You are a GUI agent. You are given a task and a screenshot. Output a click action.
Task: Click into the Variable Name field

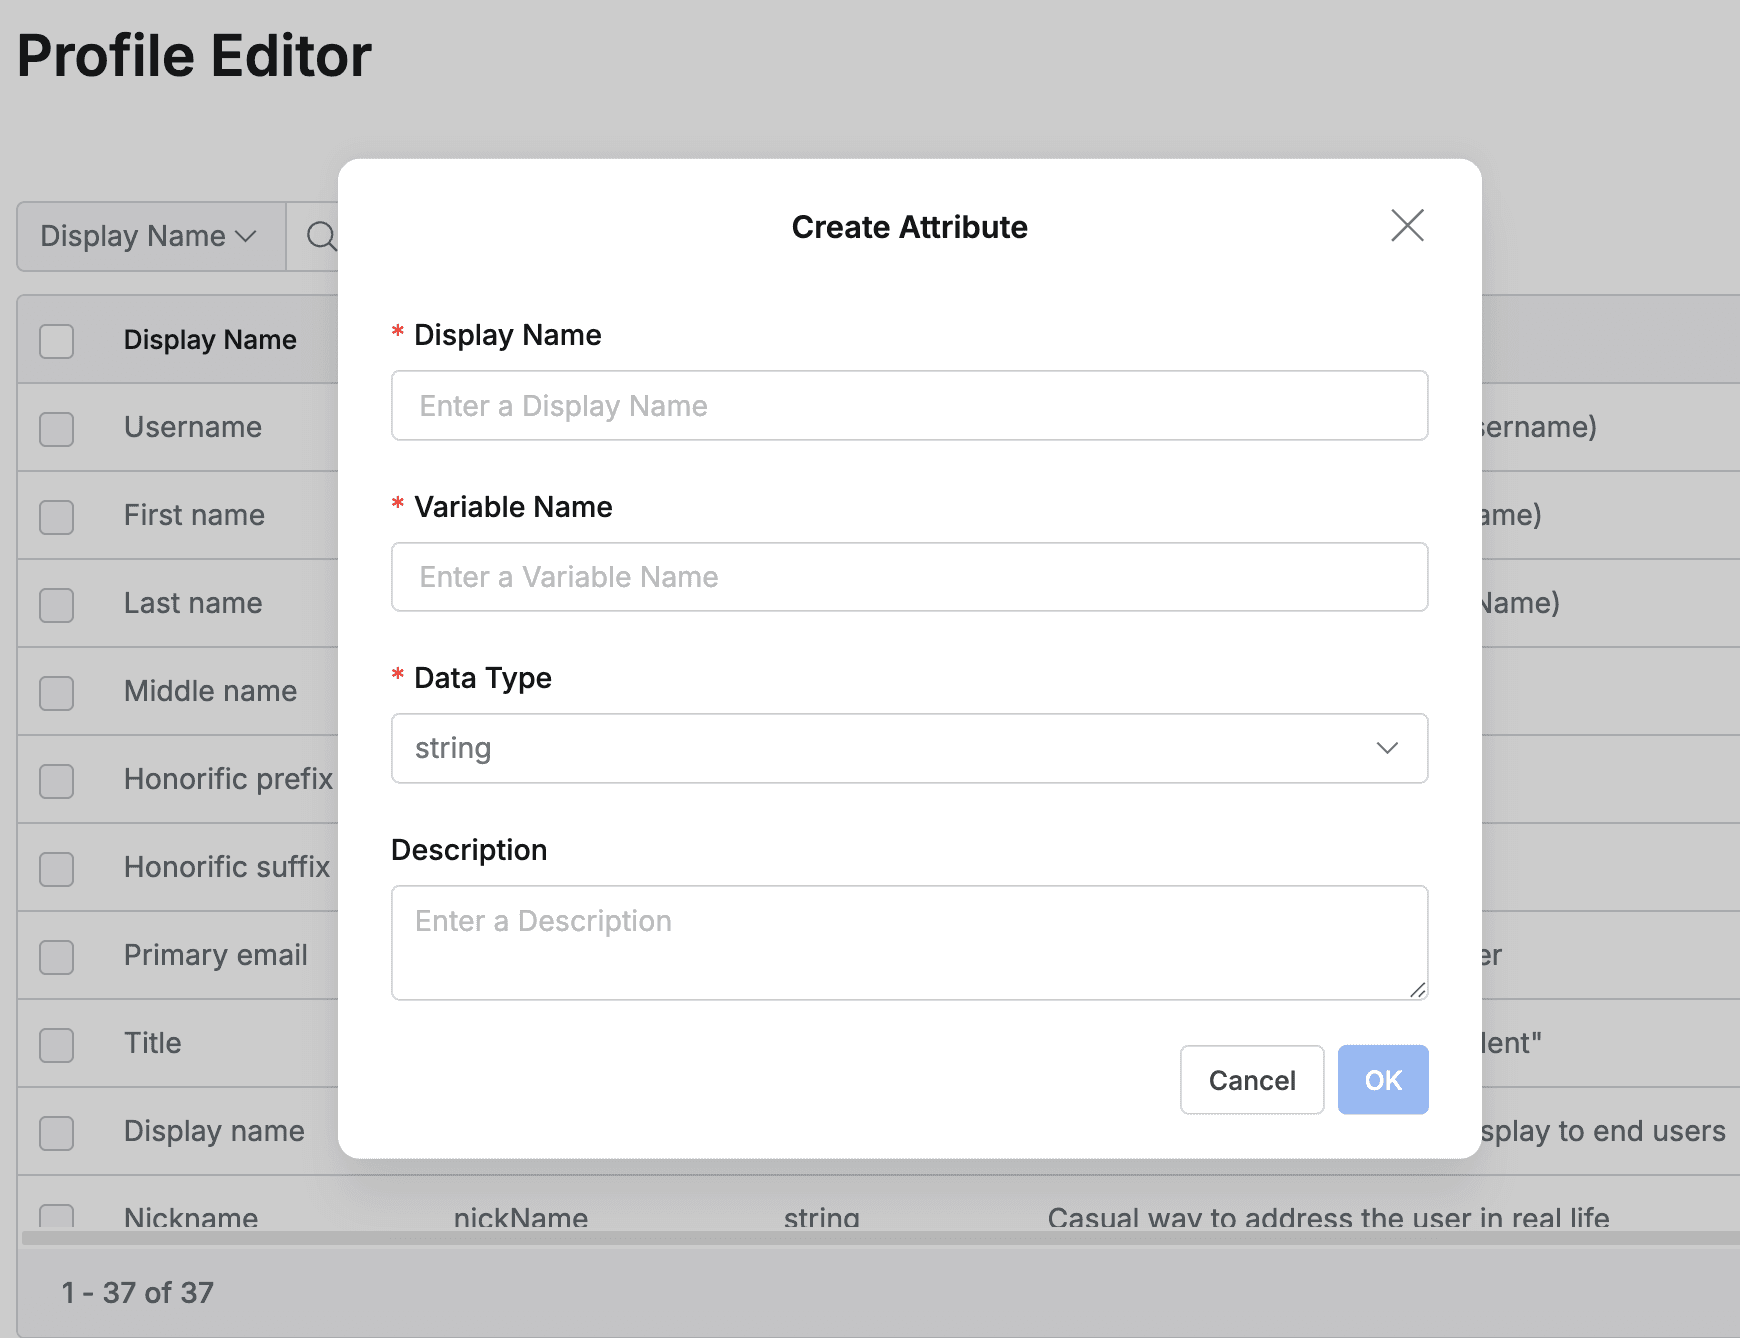[908, 577]
